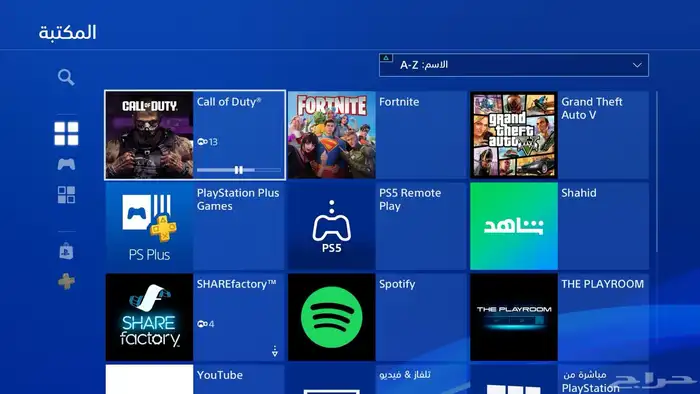700x394 pixels.
Task: Open the PlayStation Store bag icon
Action: (67, 251)
